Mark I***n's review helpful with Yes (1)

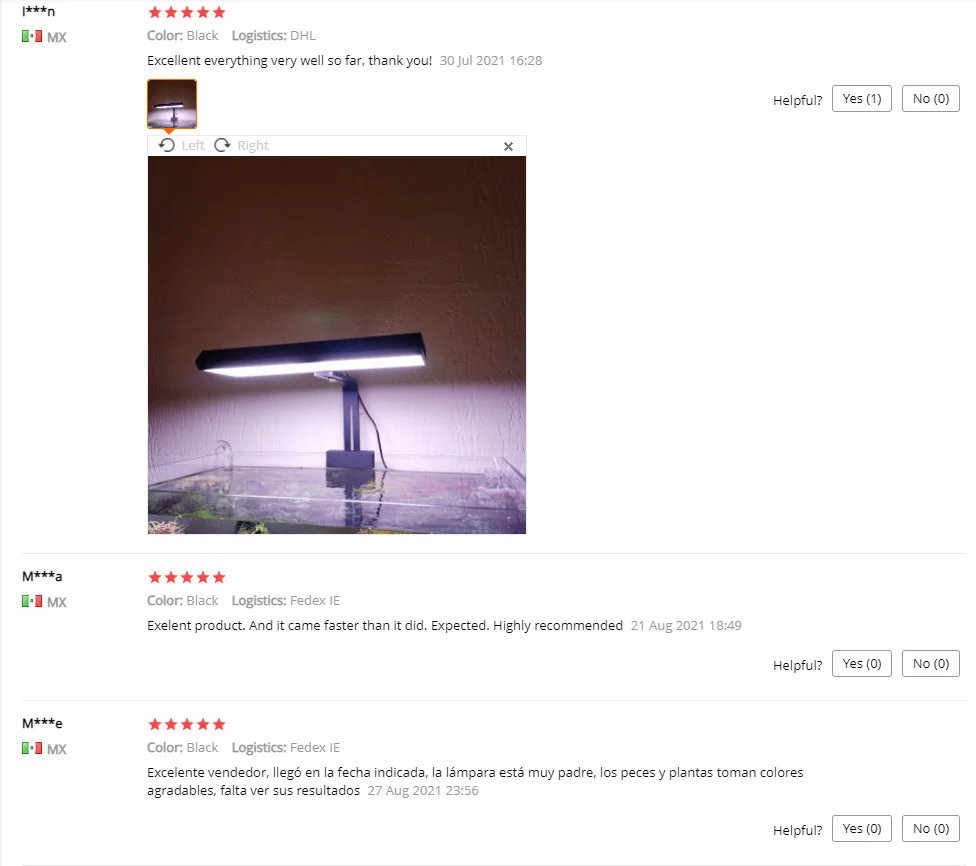tap(861, 99)
